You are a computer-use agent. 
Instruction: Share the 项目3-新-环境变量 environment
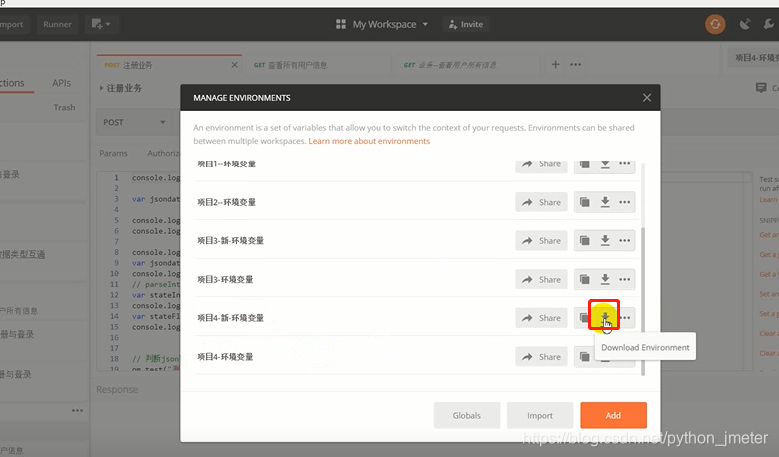pos(541,240)
